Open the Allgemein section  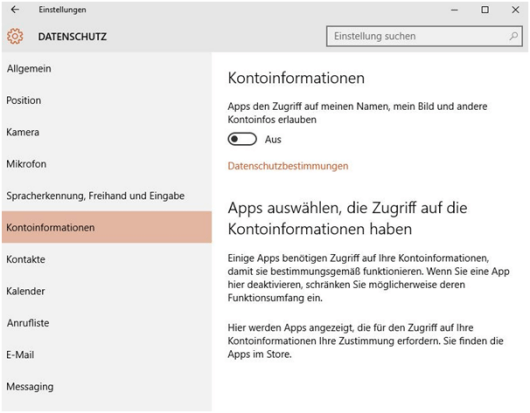107,69
